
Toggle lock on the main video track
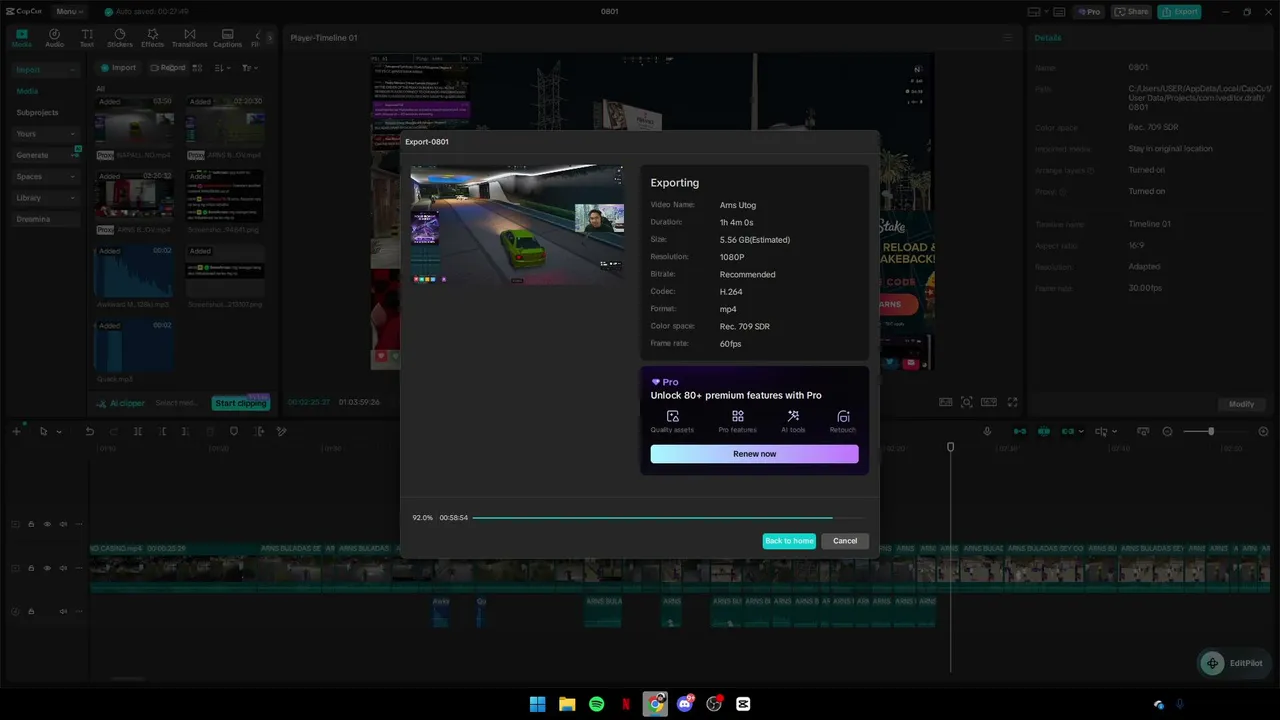pyautogui.click(x=31, y=568)
